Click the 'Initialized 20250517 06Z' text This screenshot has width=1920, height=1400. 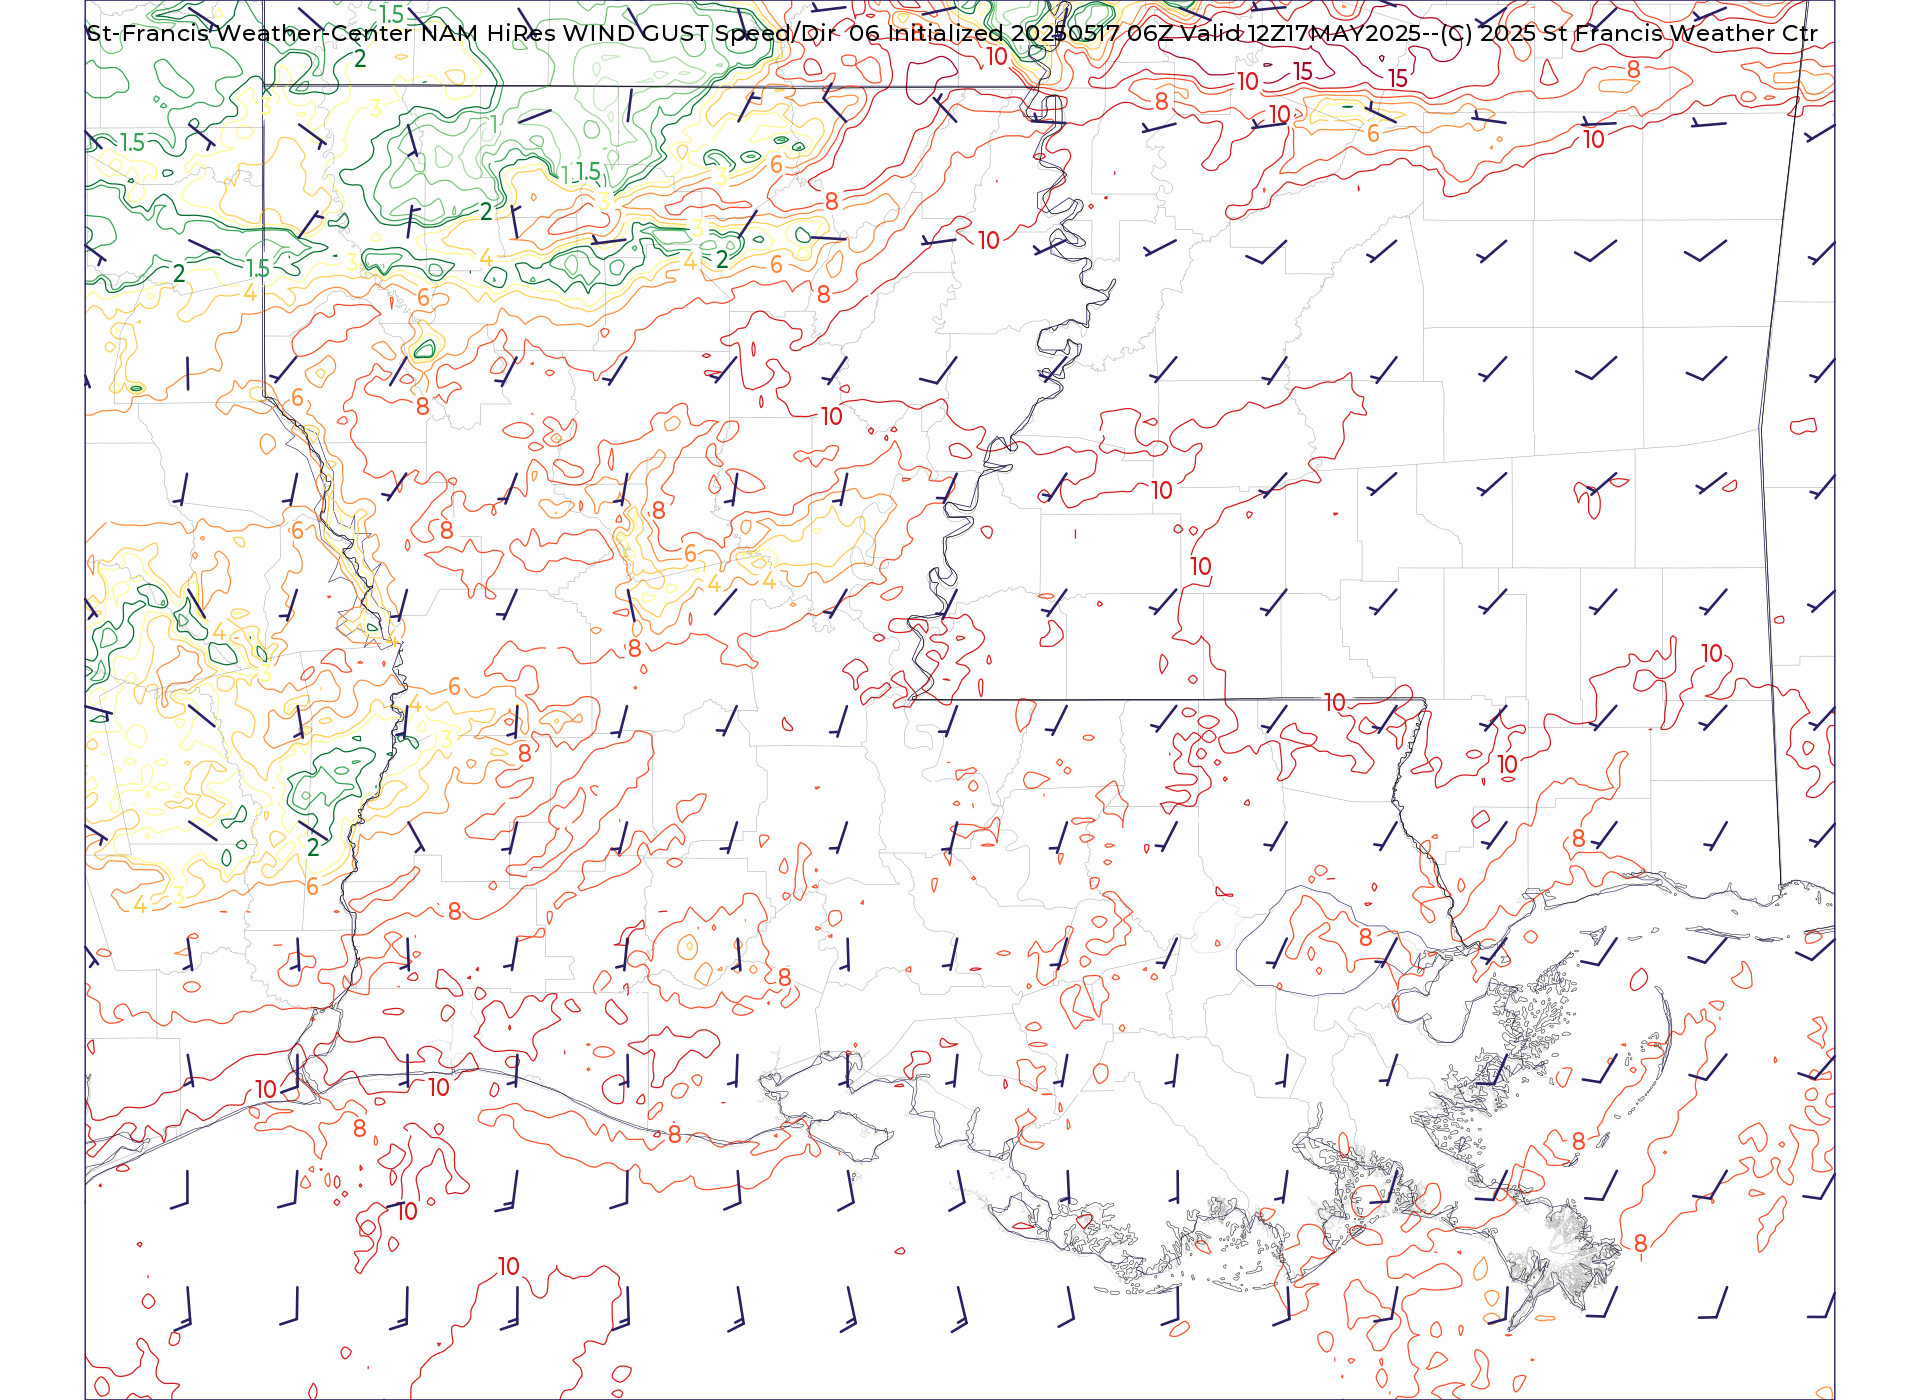pyautogui.click(x=1030, y=33)
